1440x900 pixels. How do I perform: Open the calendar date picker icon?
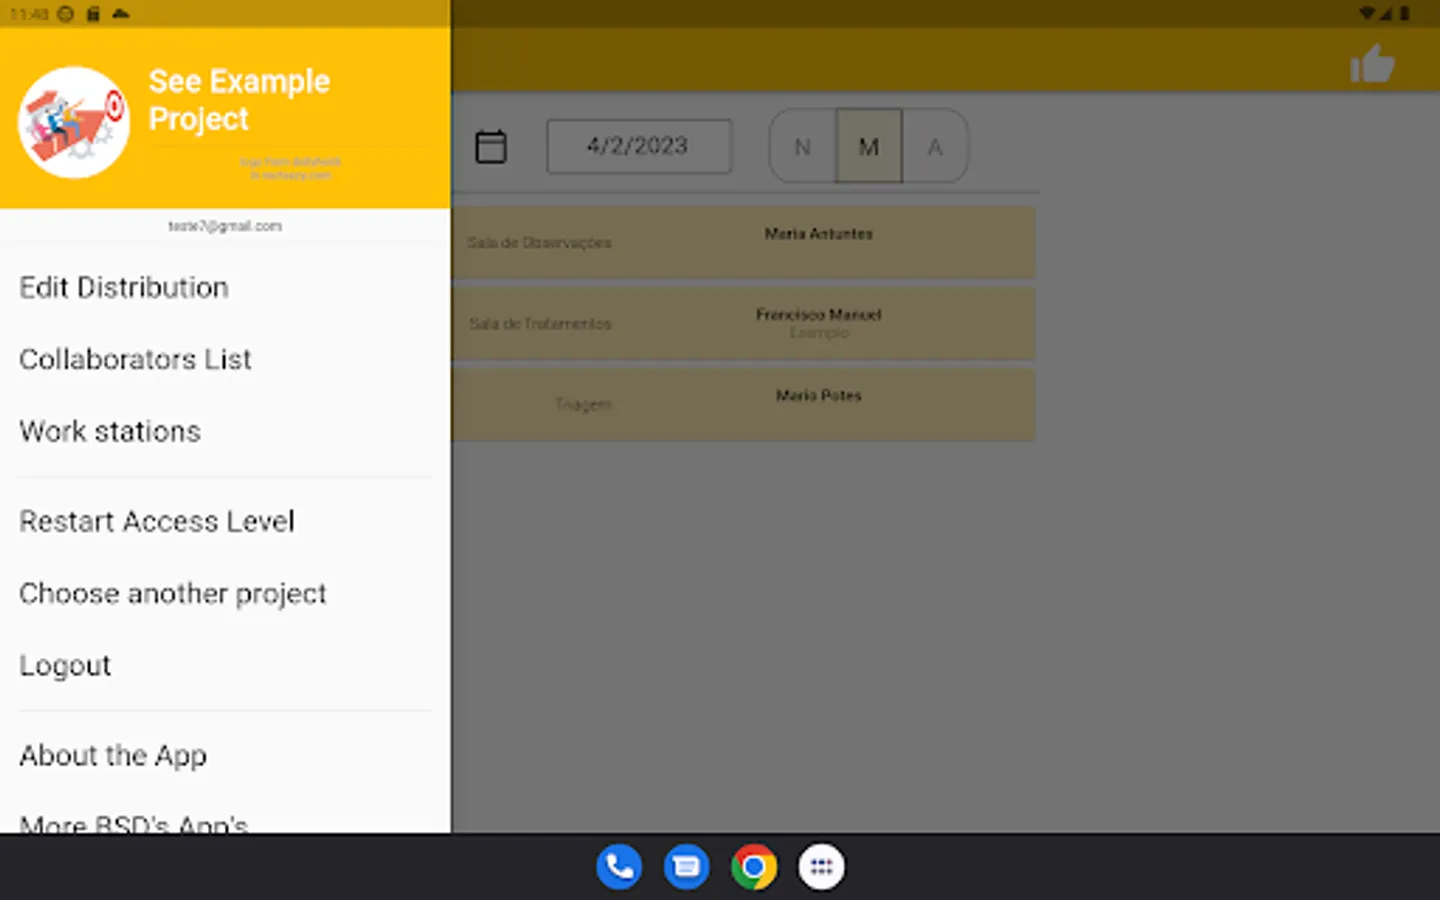point(490,147)
